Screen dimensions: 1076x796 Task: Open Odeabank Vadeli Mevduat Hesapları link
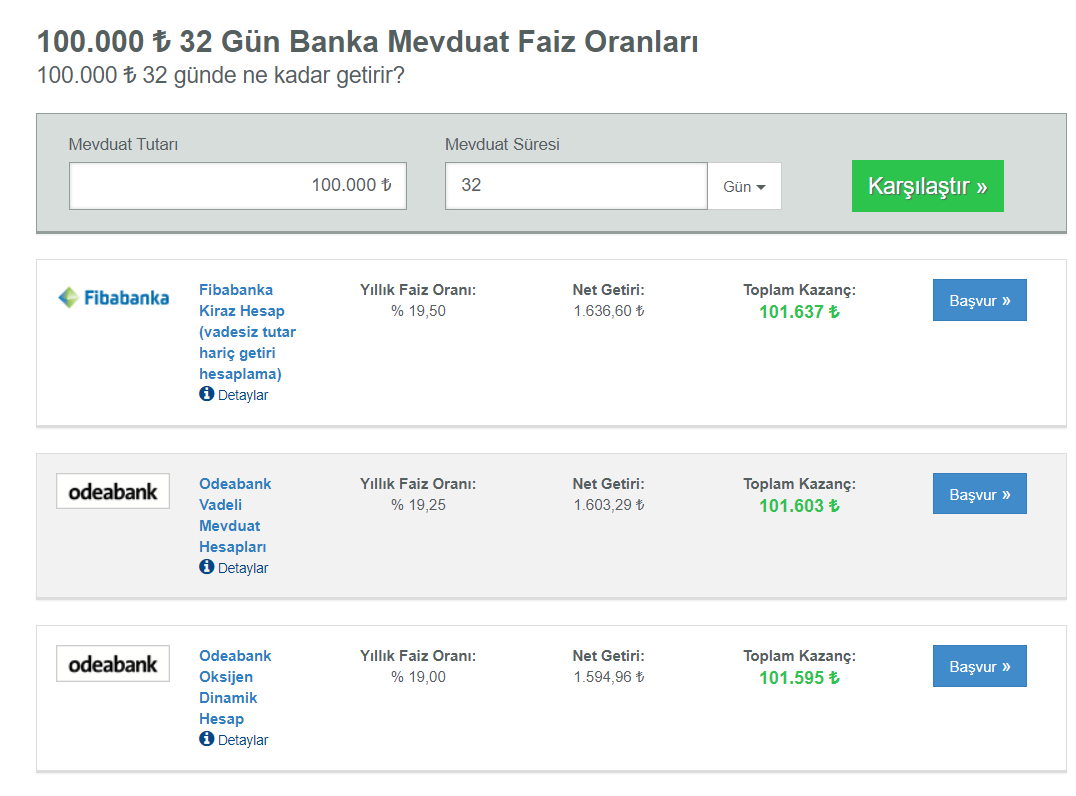click(235, 515)
